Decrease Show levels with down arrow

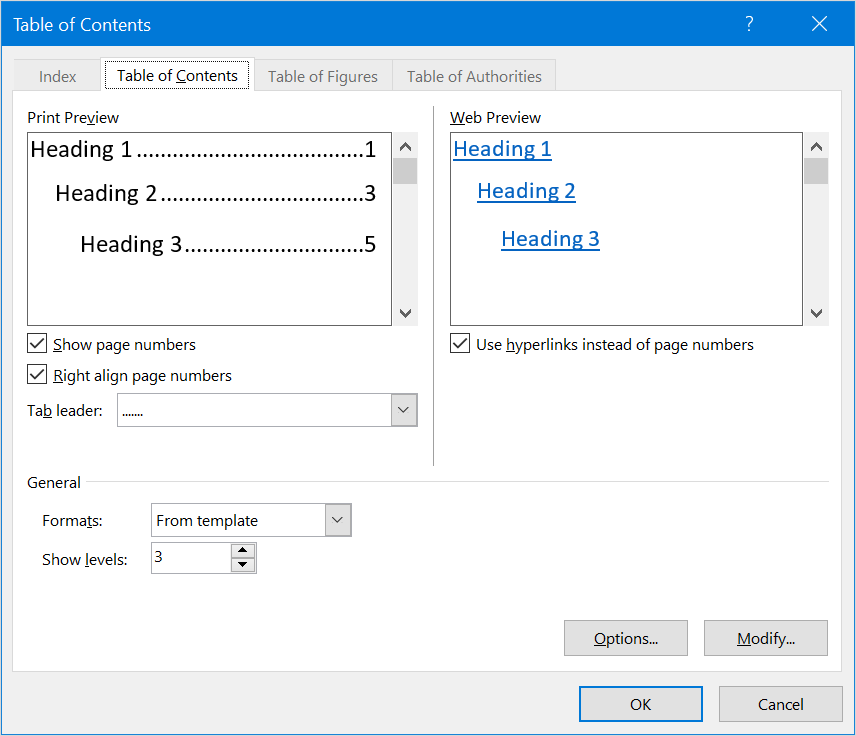(x=243, y=565)
